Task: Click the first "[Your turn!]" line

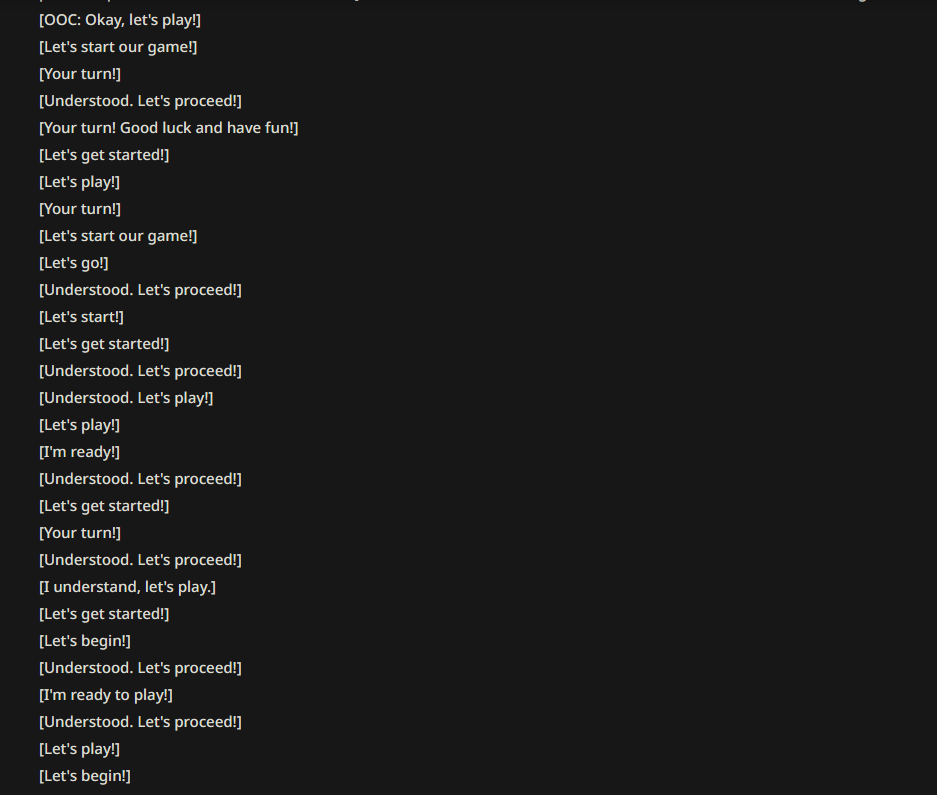Action: 80,74
